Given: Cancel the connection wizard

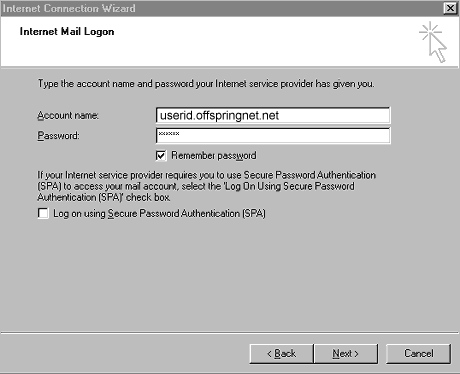Looking at the screenshot, I should click(x=419, y=354).
